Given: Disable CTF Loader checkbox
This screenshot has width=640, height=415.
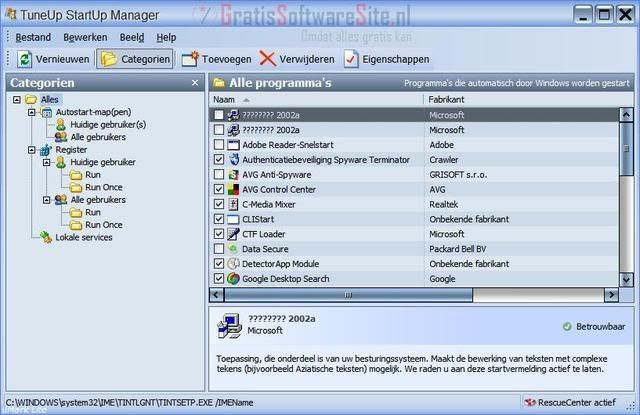Looking at the screenshot, I should click(x=219, y=234).
